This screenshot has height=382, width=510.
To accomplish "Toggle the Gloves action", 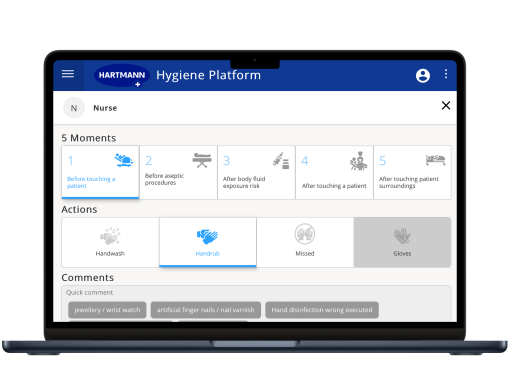I will click(402, 242).
